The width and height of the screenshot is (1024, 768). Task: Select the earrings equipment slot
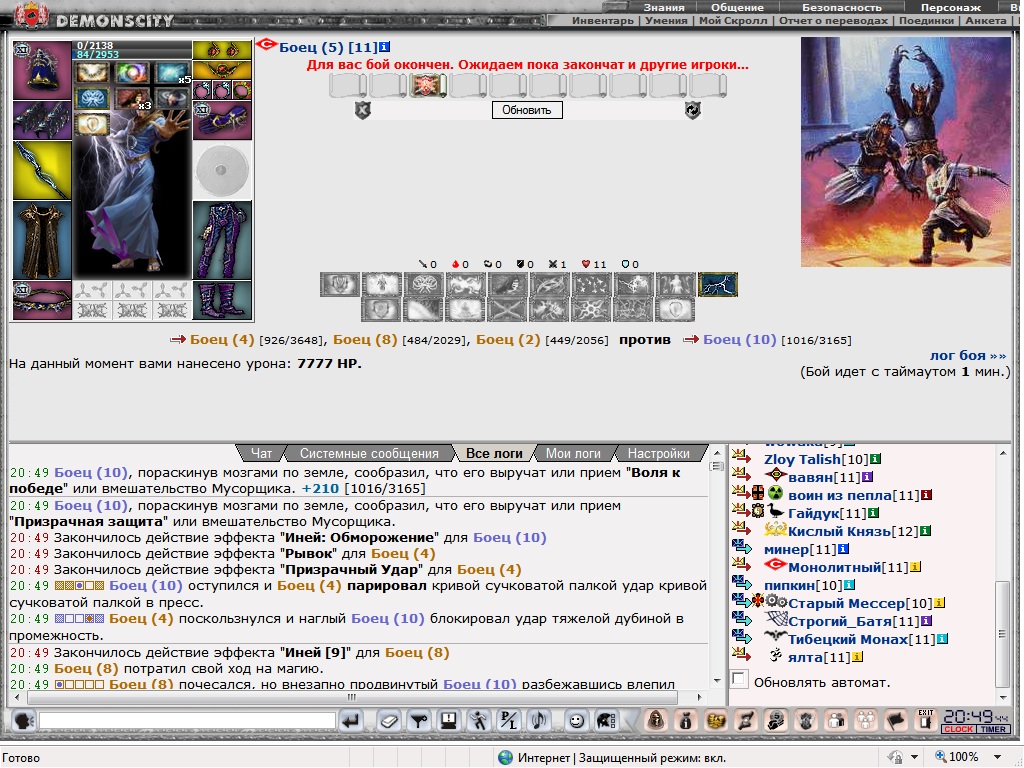222,50
